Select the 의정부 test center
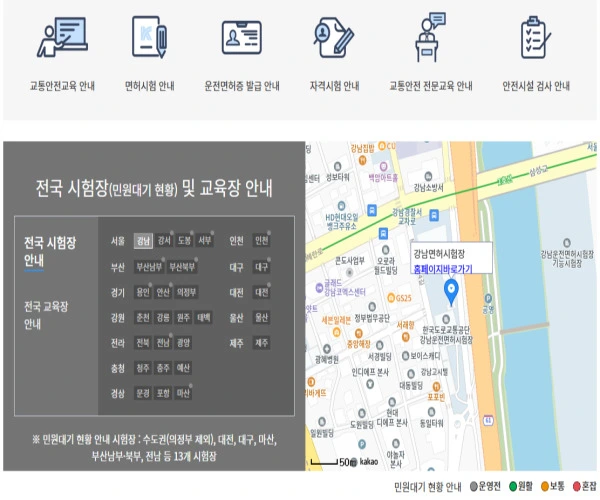Viewport: 600px width, 500px height. (186, 292)
